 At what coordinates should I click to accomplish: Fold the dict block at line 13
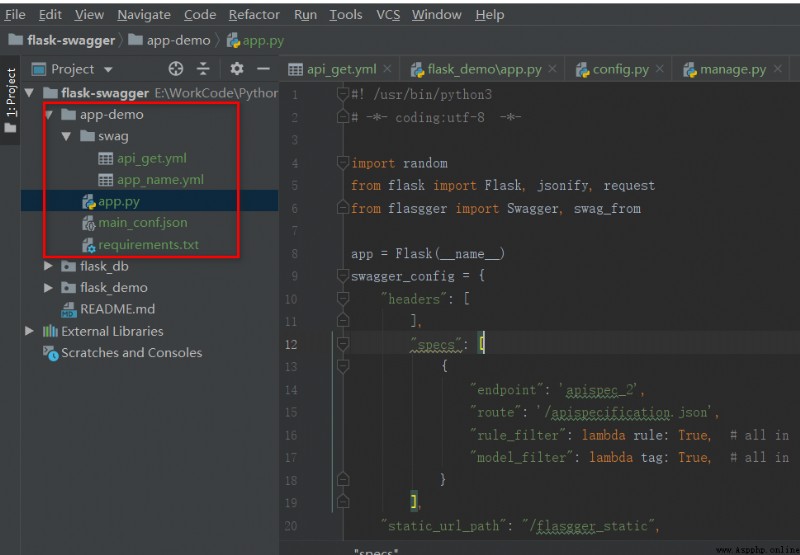click(x=342, y=366)
